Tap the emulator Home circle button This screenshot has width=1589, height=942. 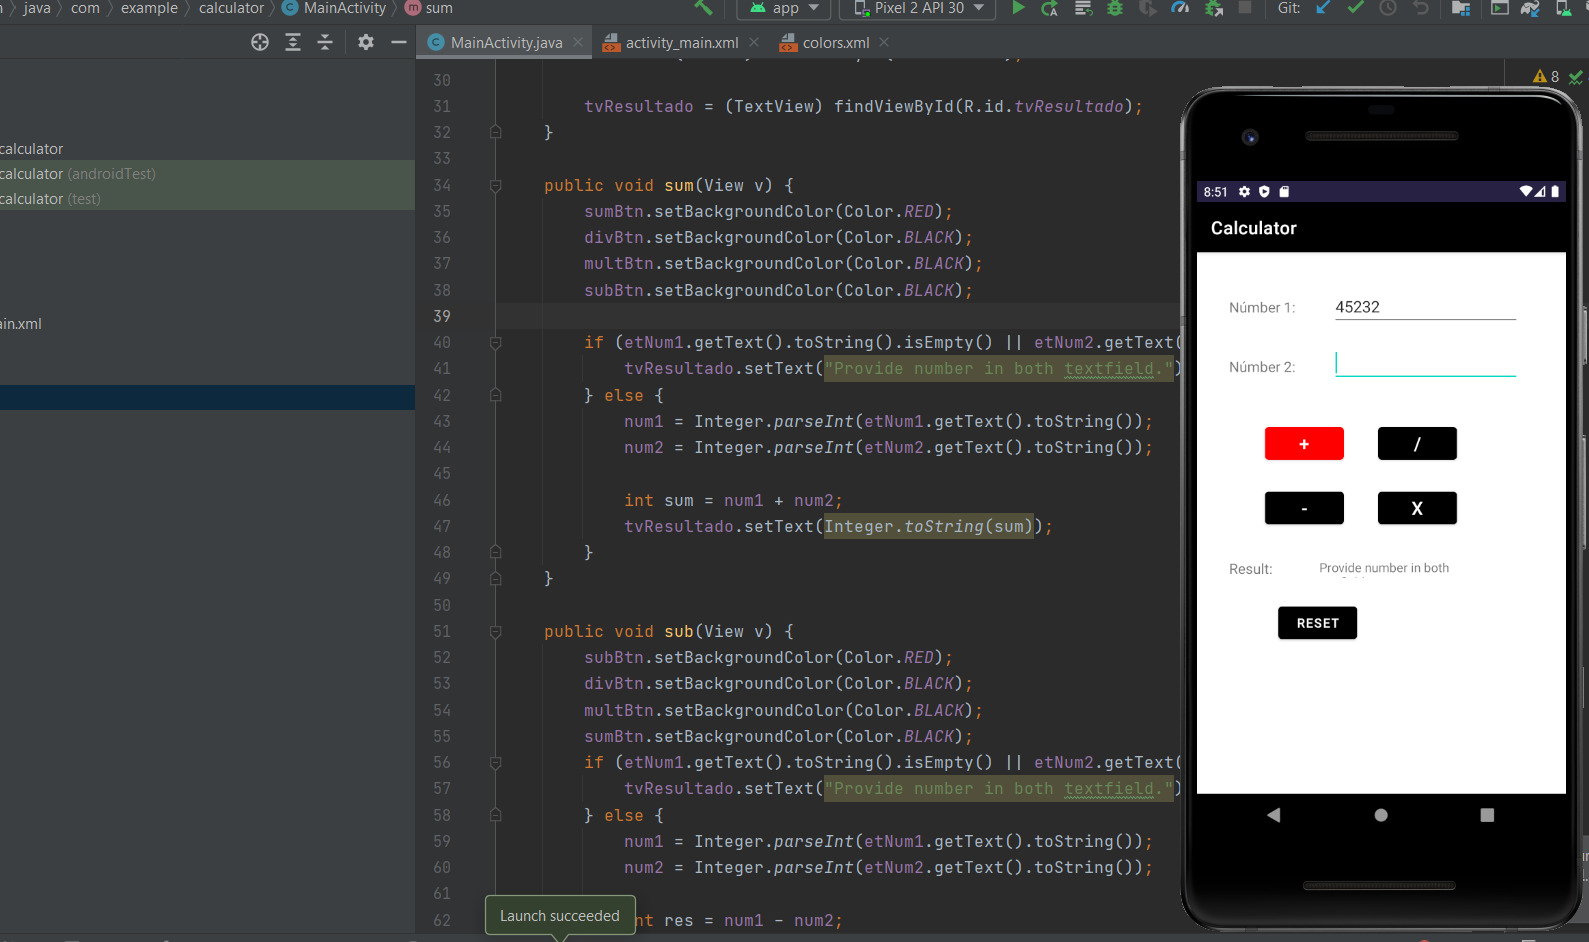point(1381,815)
